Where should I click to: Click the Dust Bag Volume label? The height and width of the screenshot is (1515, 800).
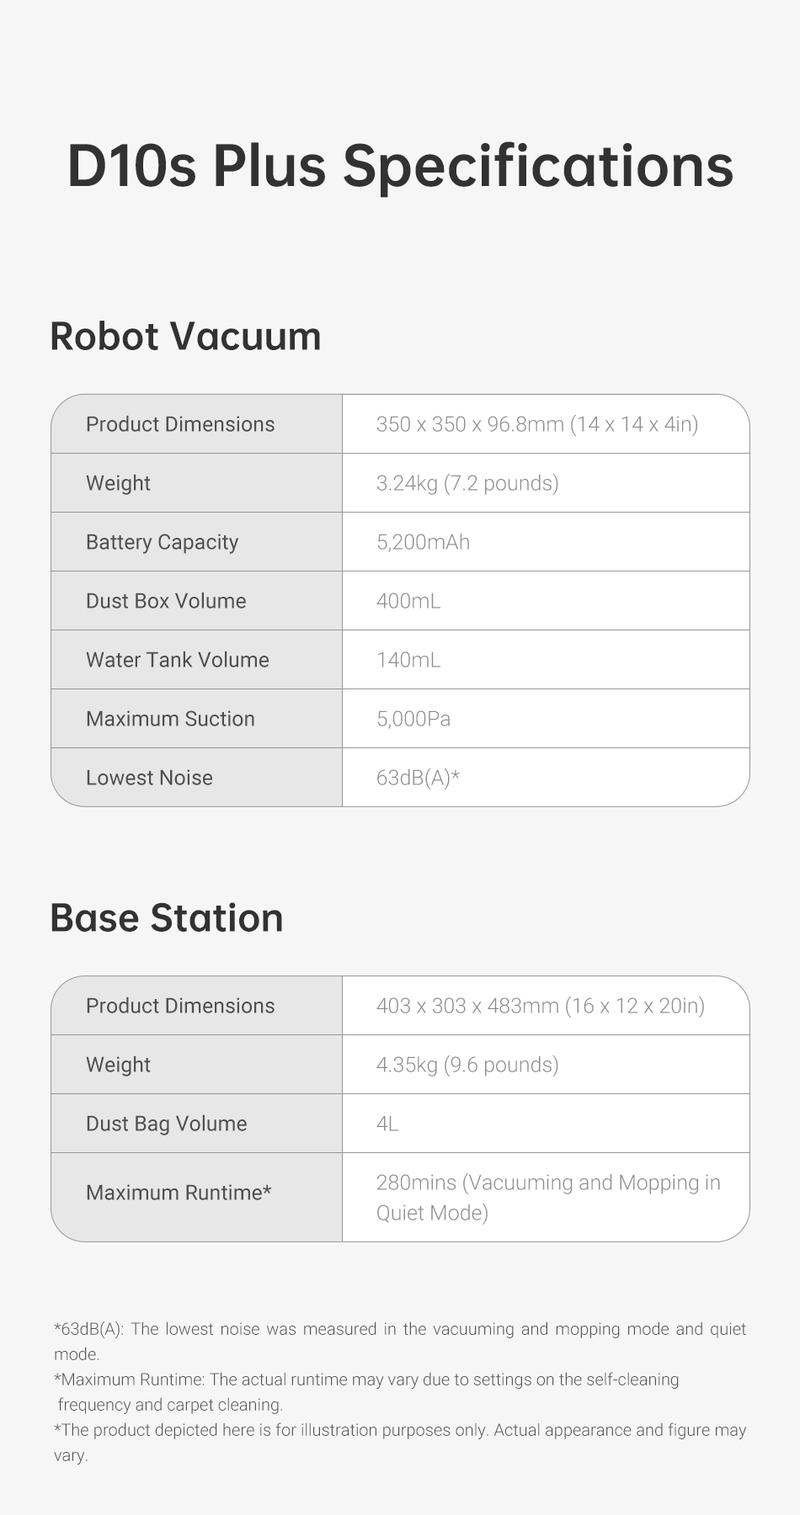point(166,1124)
